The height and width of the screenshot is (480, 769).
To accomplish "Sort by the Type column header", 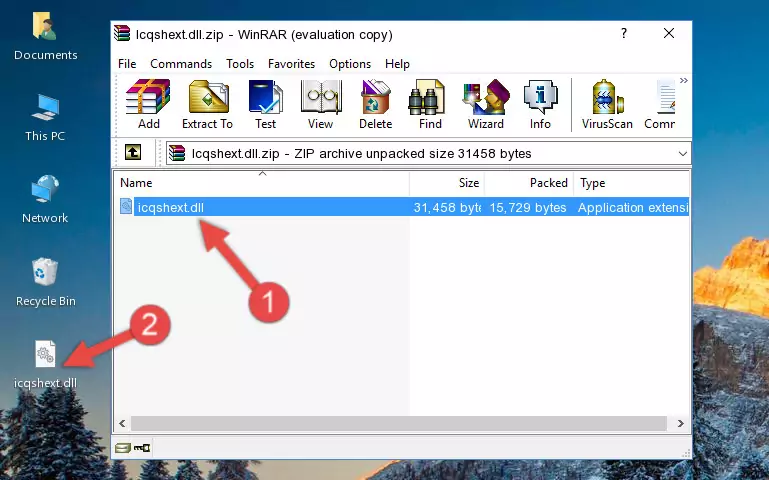I will 632,183.
